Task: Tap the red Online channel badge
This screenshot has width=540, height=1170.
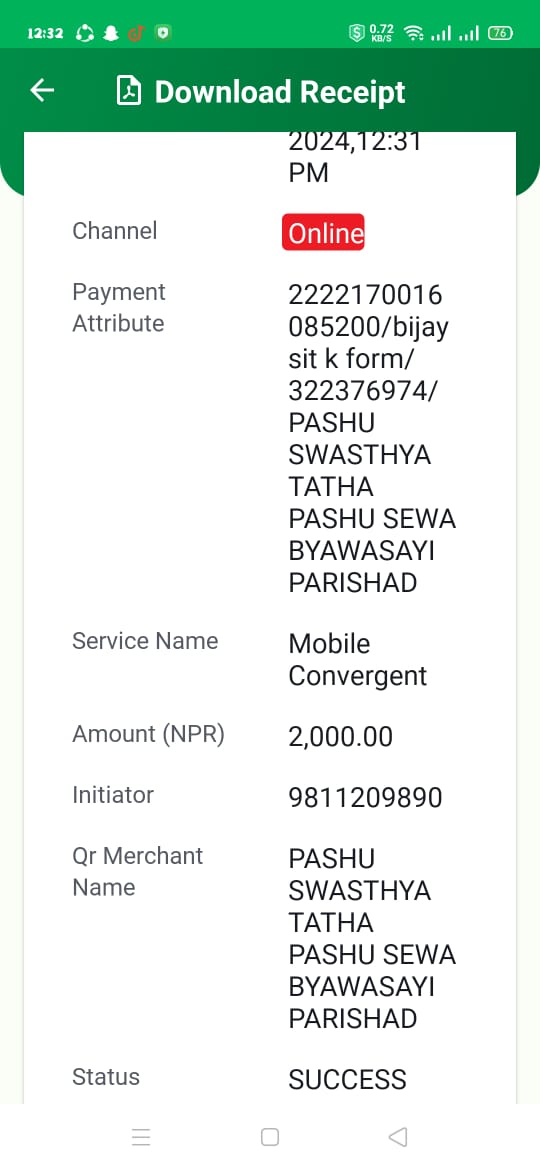Action: [323, 232]
